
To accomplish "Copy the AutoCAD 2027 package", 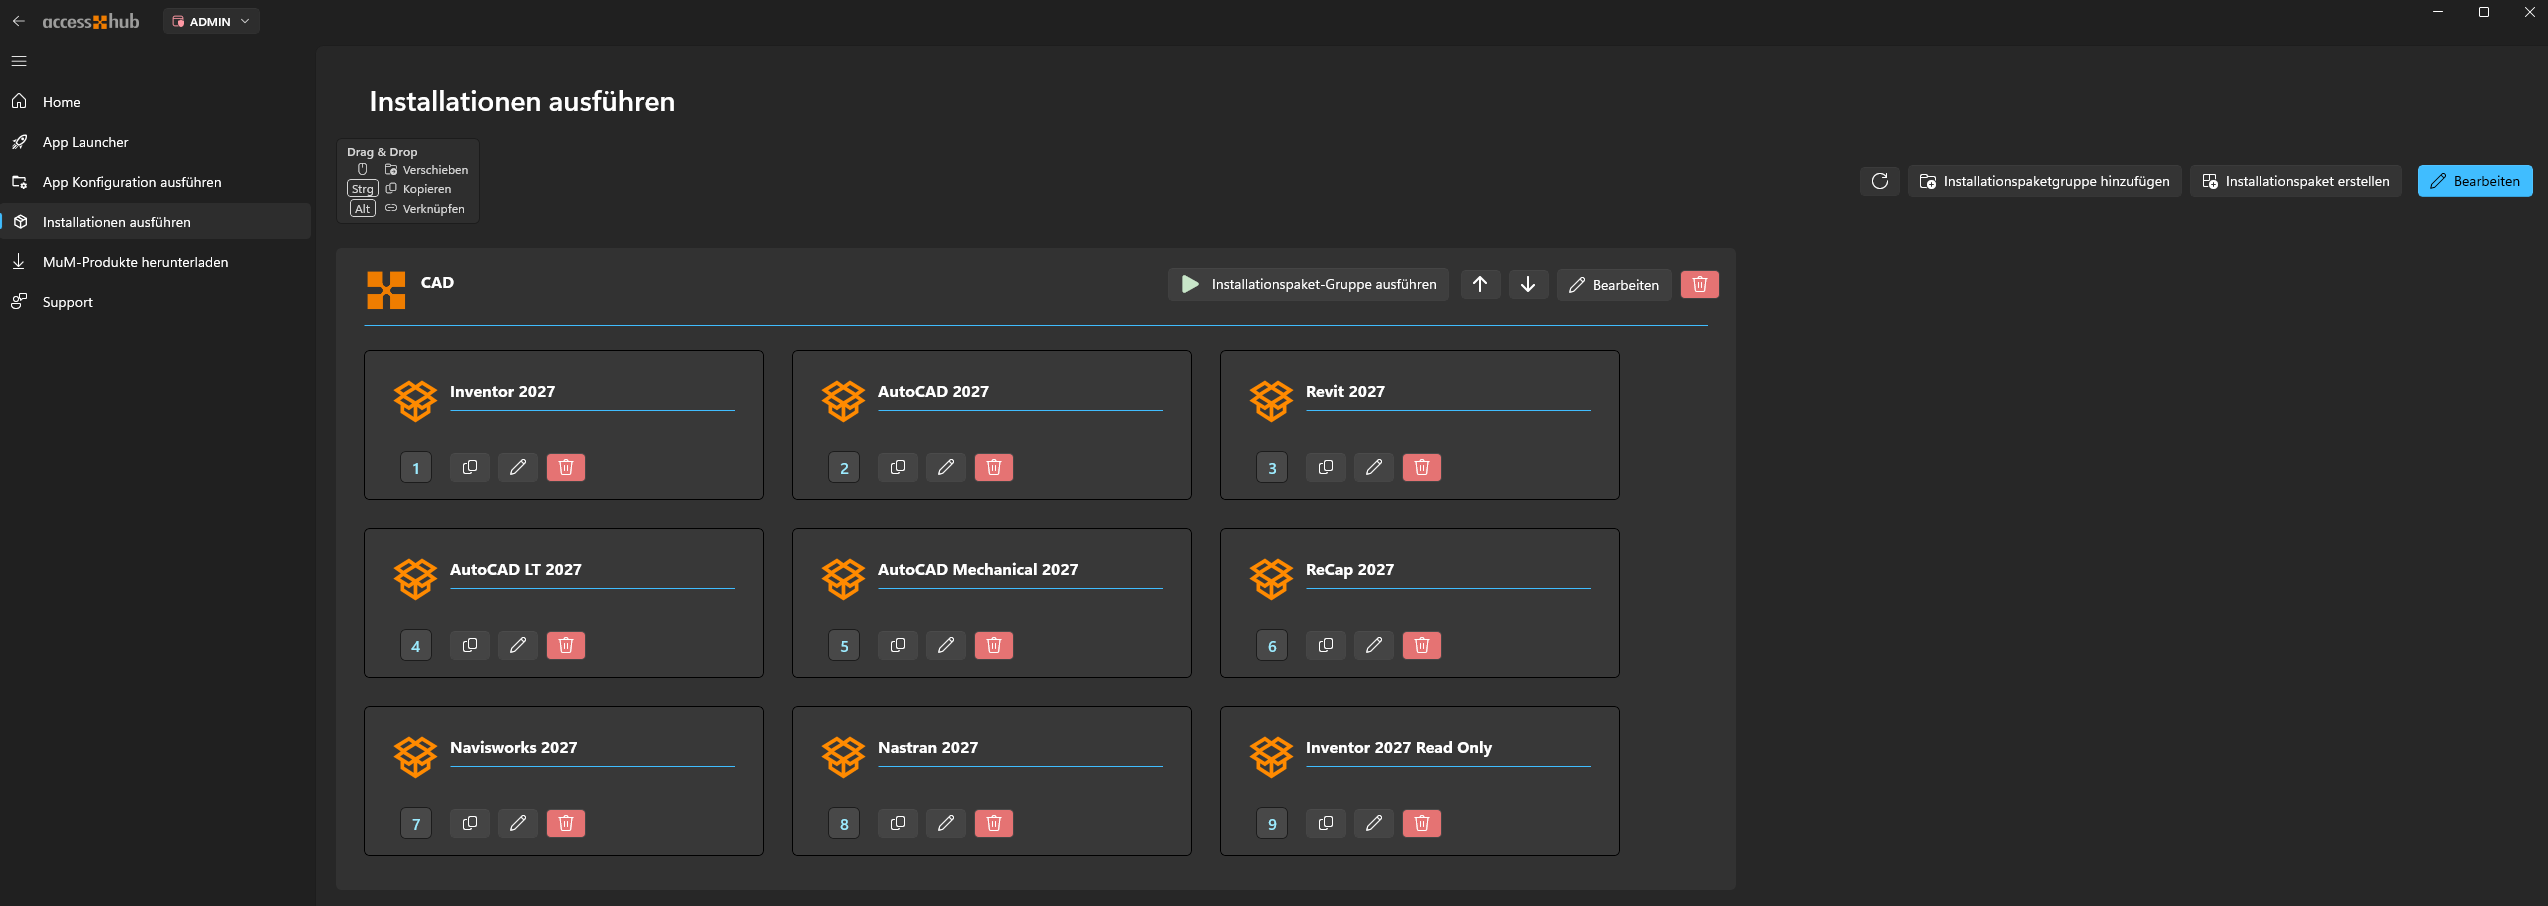I will pos(898,468).
